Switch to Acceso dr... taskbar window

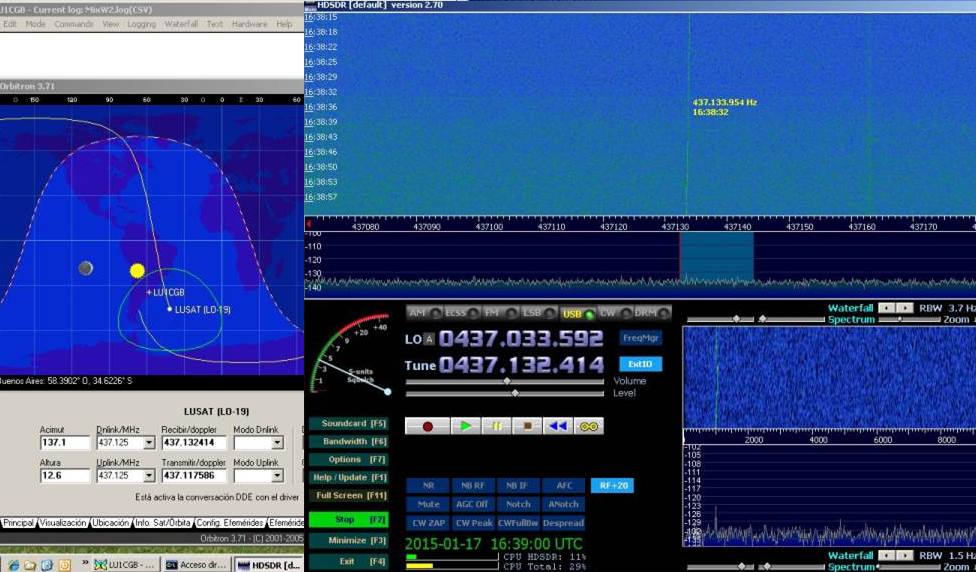197,565
